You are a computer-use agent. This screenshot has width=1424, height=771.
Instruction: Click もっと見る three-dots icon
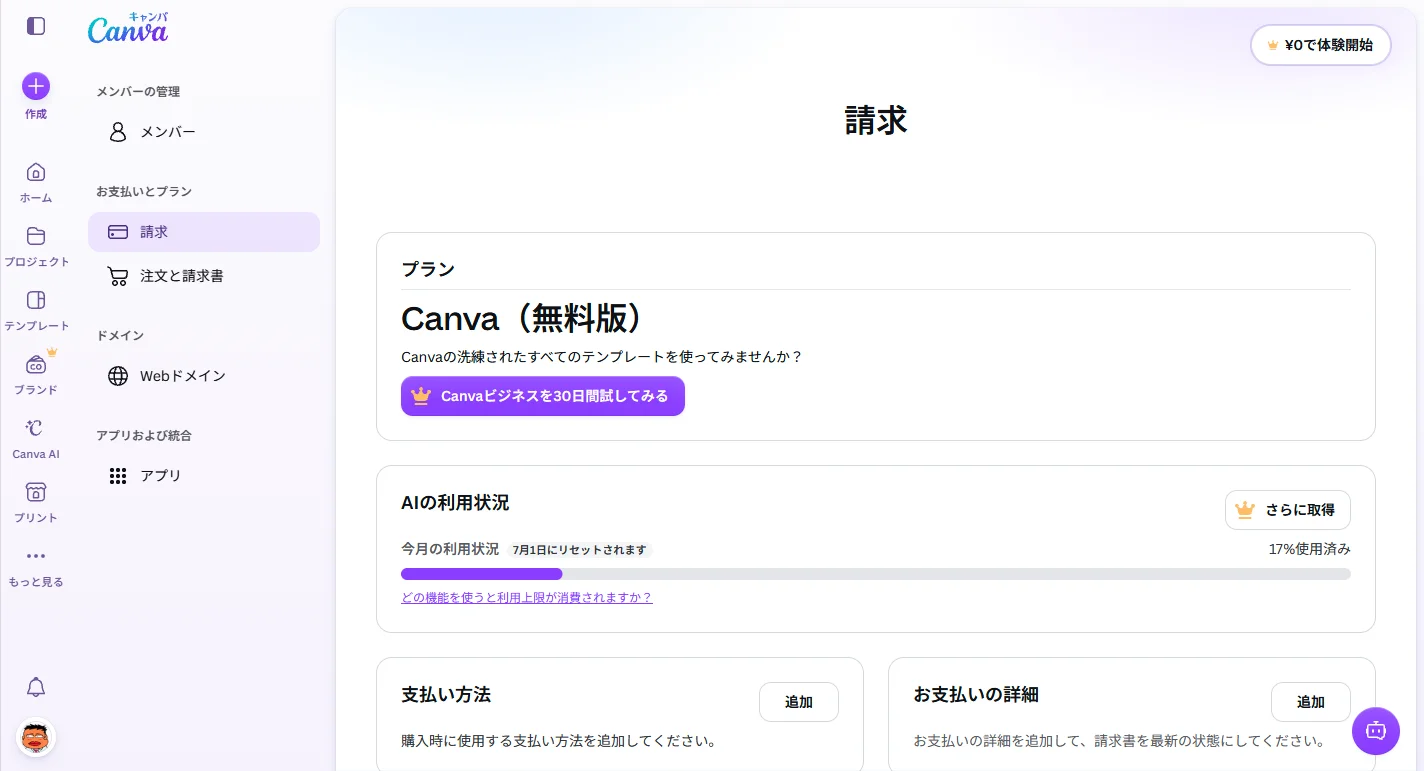point(36,556)
